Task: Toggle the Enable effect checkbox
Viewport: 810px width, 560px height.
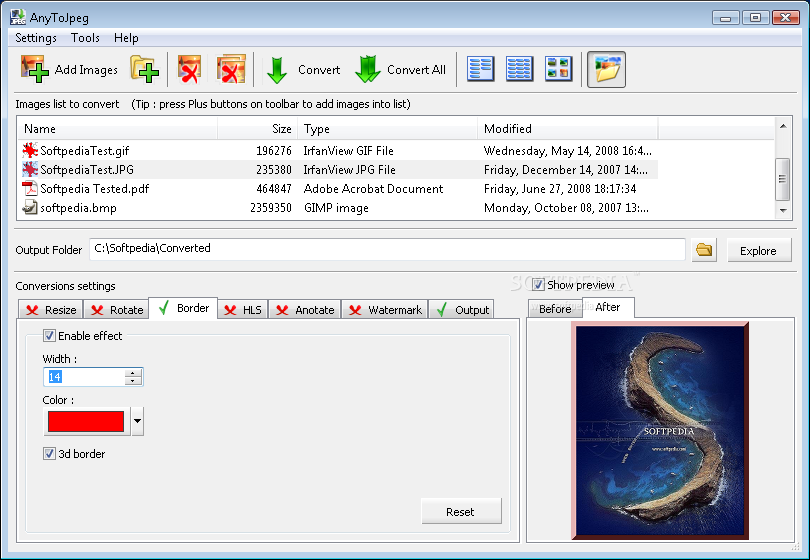Action: [49, 336]
